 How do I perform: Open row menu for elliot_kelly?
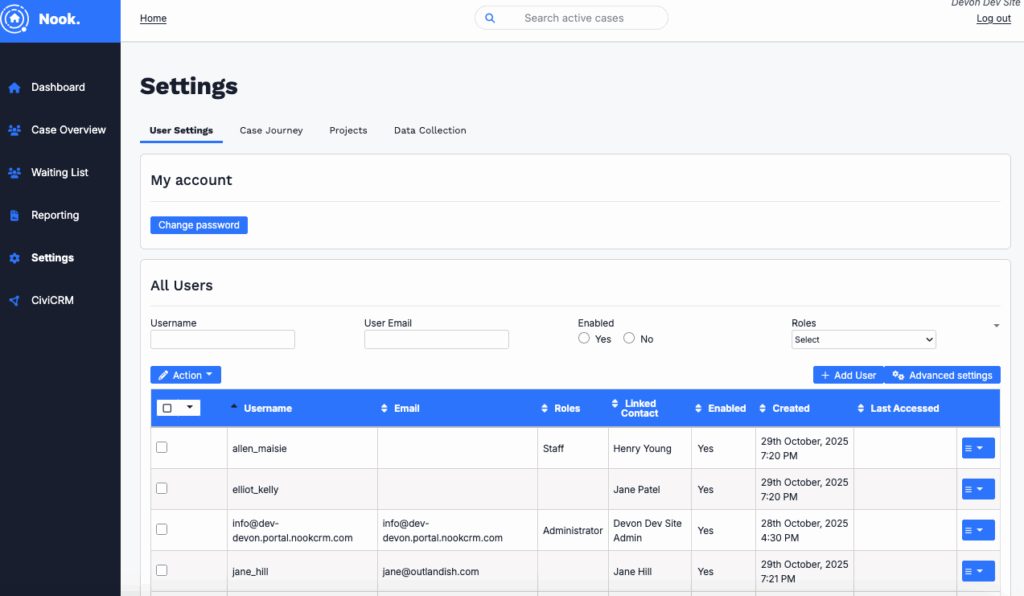977,489
